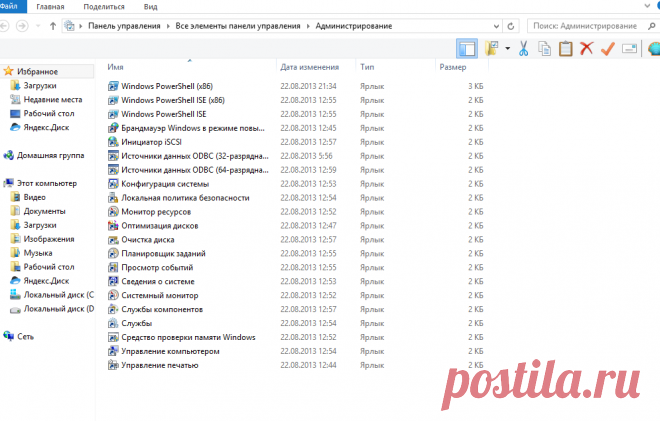Expand the ribbon with the chevron
Image resolution: width=660 pixels, height=421 pixels.
coord(647,6)
